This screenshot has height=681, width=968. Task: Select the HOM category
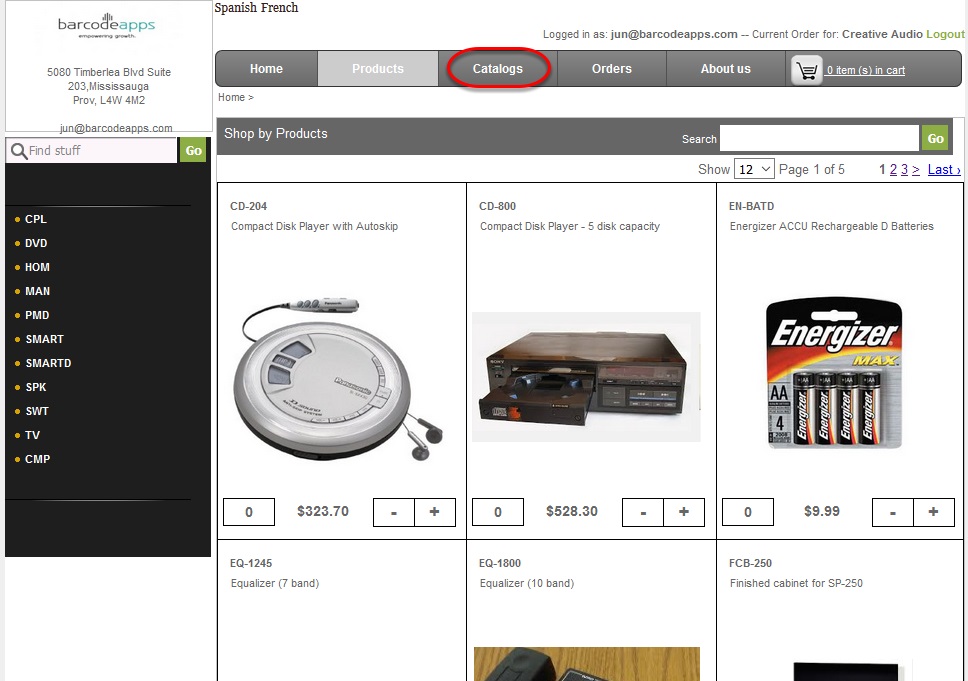click(37, 267)
